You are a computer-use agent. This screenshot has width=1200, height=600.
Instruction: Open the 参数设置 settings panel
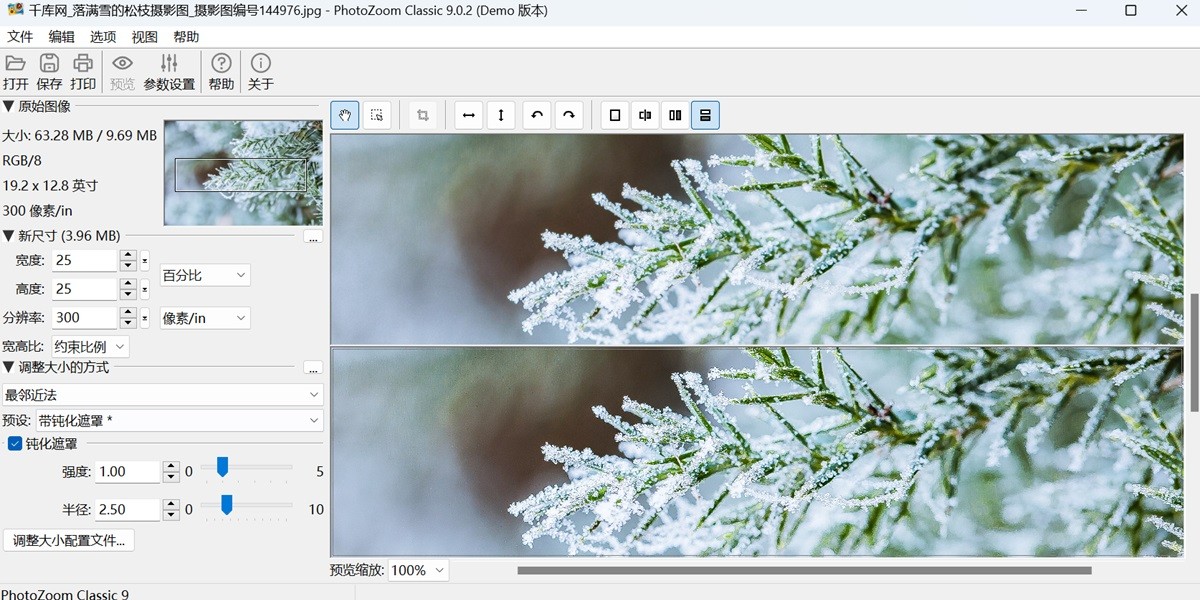pos(169,70)
